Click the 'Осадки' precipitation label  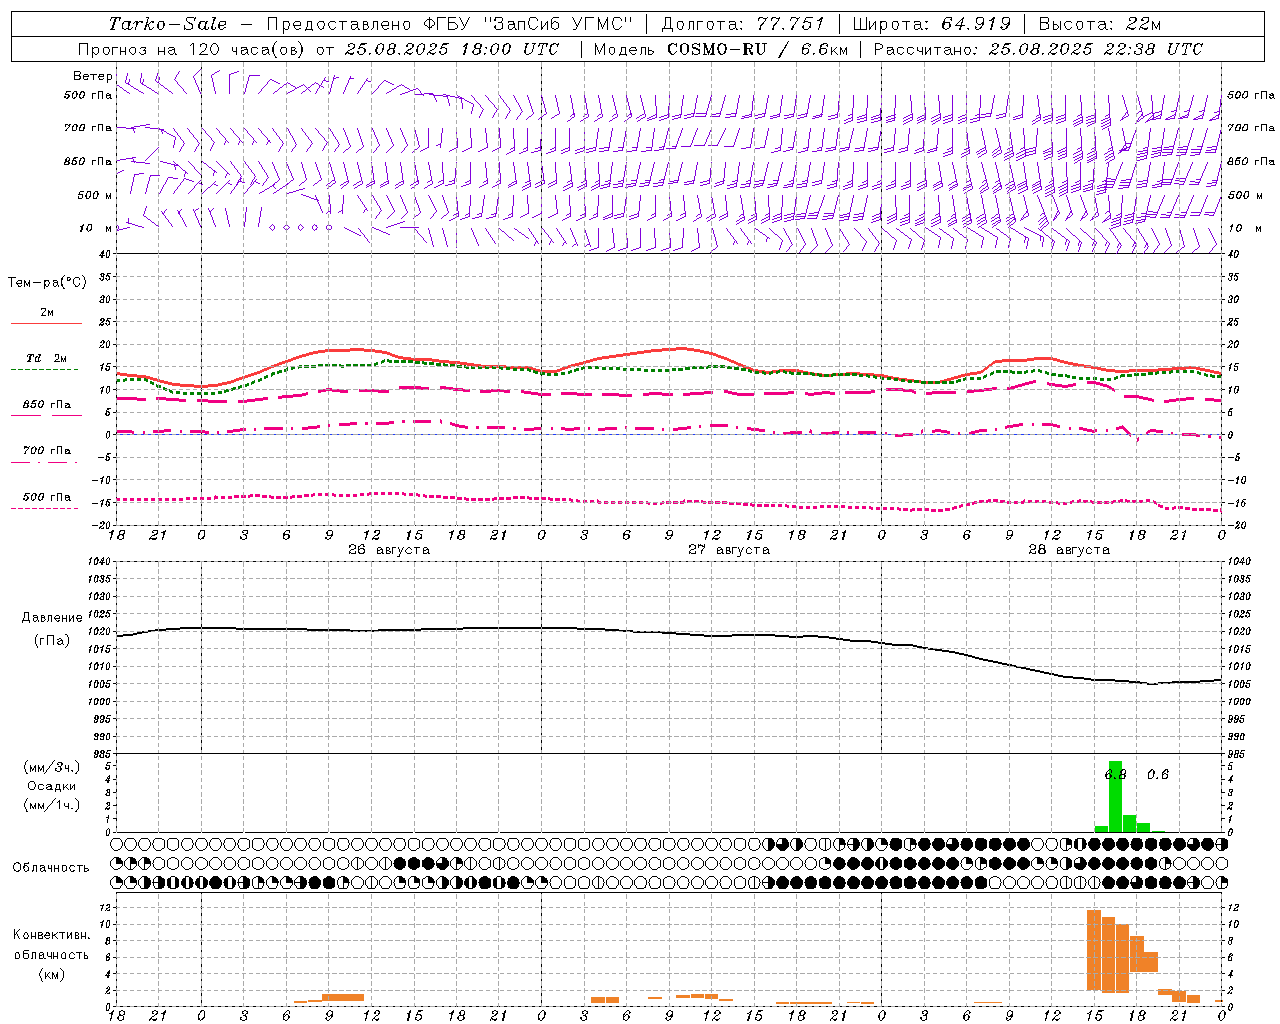coord(52,786)
